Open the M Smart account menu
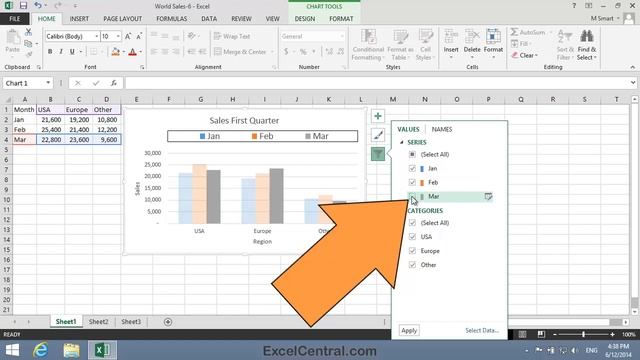The width and height of the screenshot is (640, 360). tap(605, 19)
